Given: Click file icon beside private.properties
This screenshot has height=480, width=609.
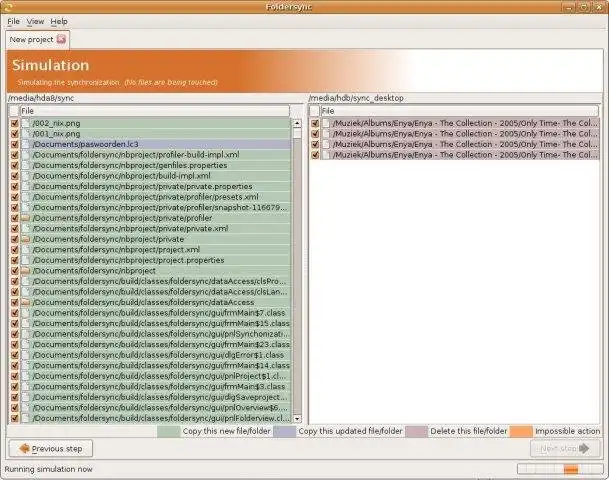Looking at the screenshot, I should 25,187.
